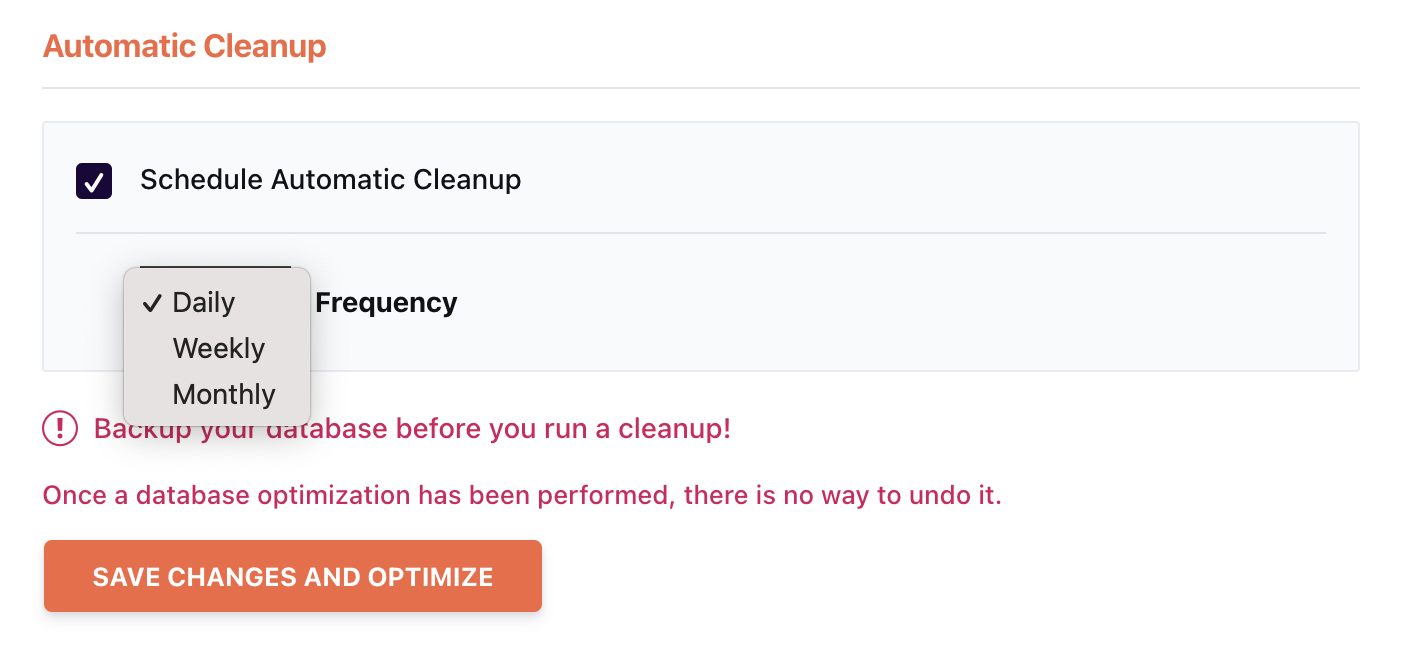Select Weekly from the frequency dropdown
The image size is (1402, 658).
tap(219, 348)
